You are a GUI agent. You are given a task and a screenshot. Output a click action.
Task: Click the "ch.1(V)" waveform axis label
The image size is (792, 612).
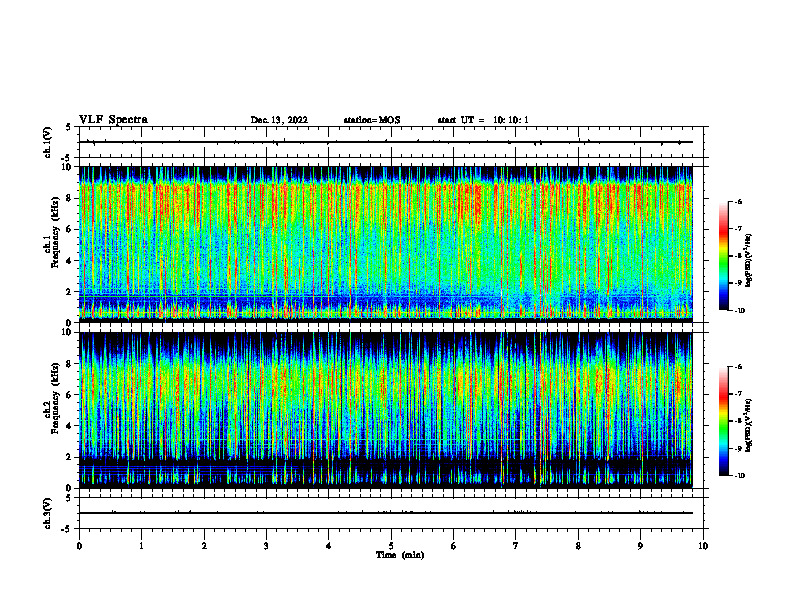(x=48, y=142)
